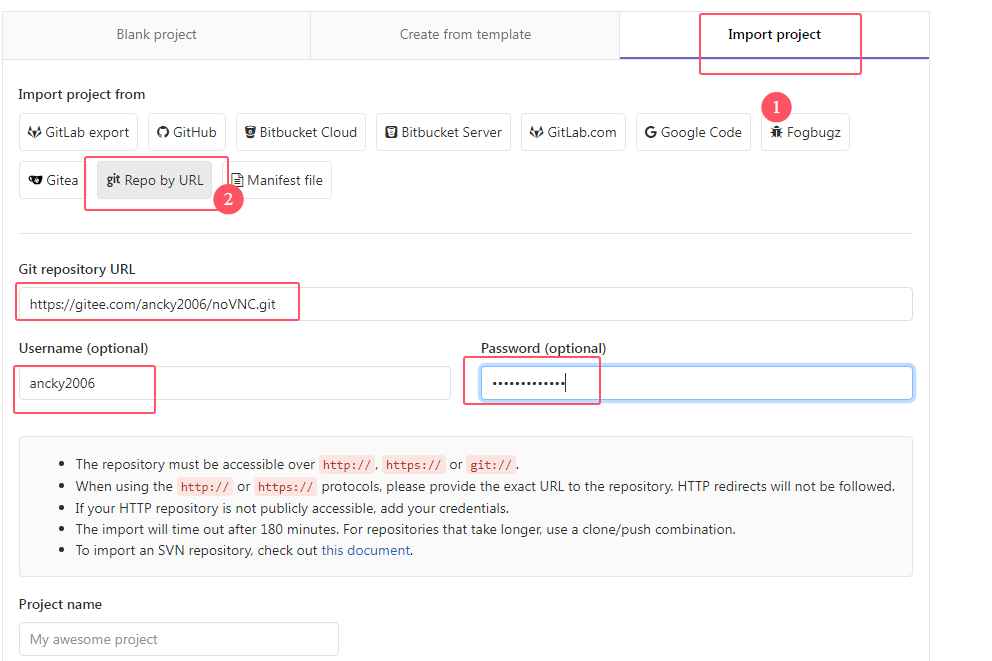Focus the Git repository URL field

coord(466,304)
